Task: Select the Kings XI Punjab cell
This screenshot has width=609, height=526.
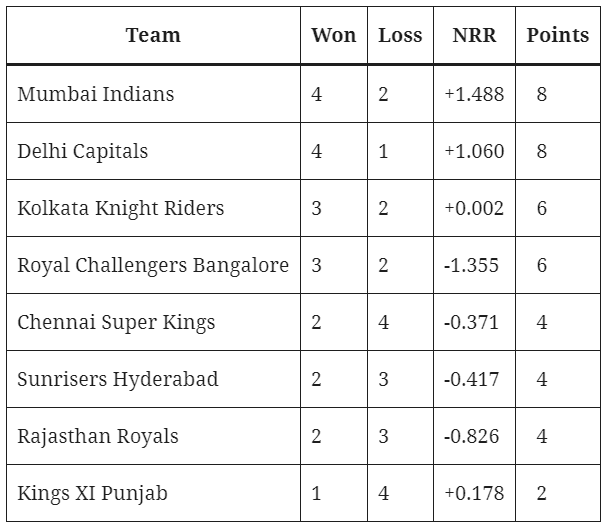Action: tap(153, 493)
